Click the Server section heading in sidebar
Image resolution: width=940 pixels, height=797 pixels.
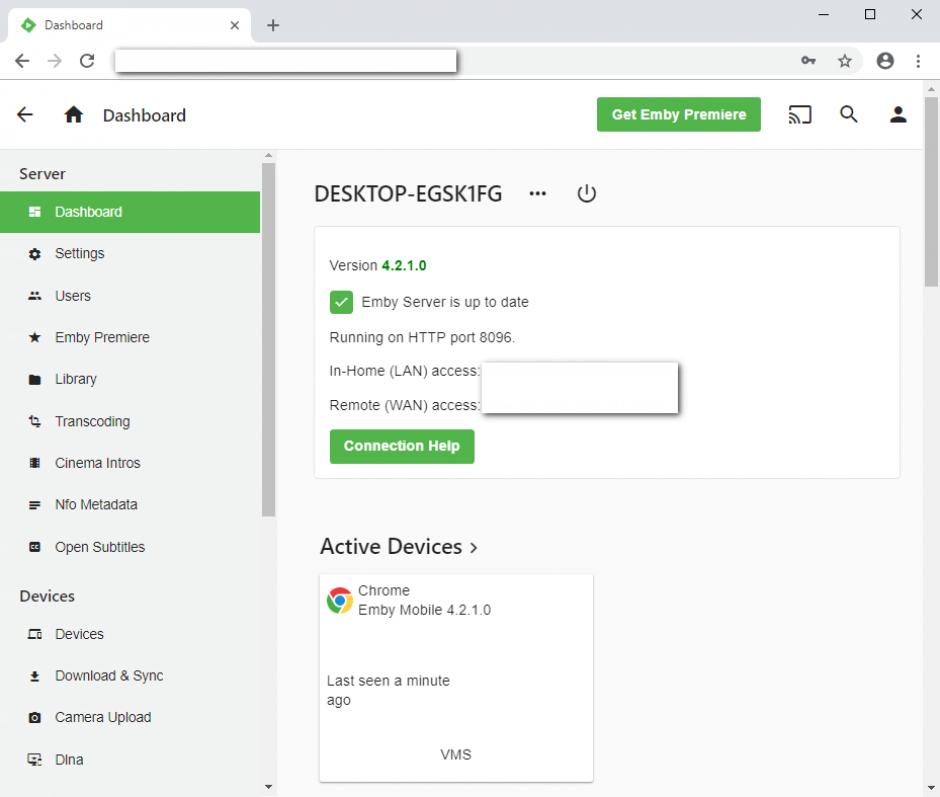click(x=42, y=174)
